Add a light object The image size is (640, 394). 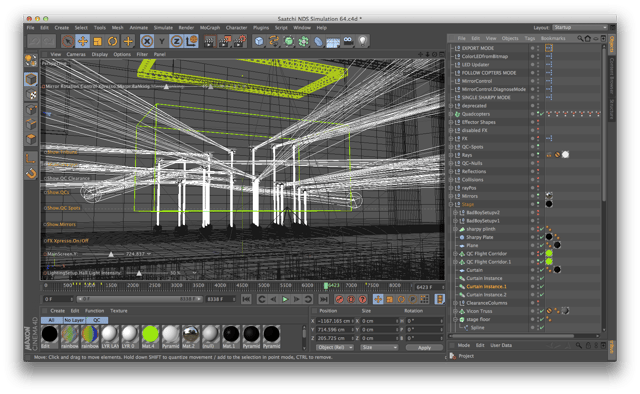(x=362, y=41)
